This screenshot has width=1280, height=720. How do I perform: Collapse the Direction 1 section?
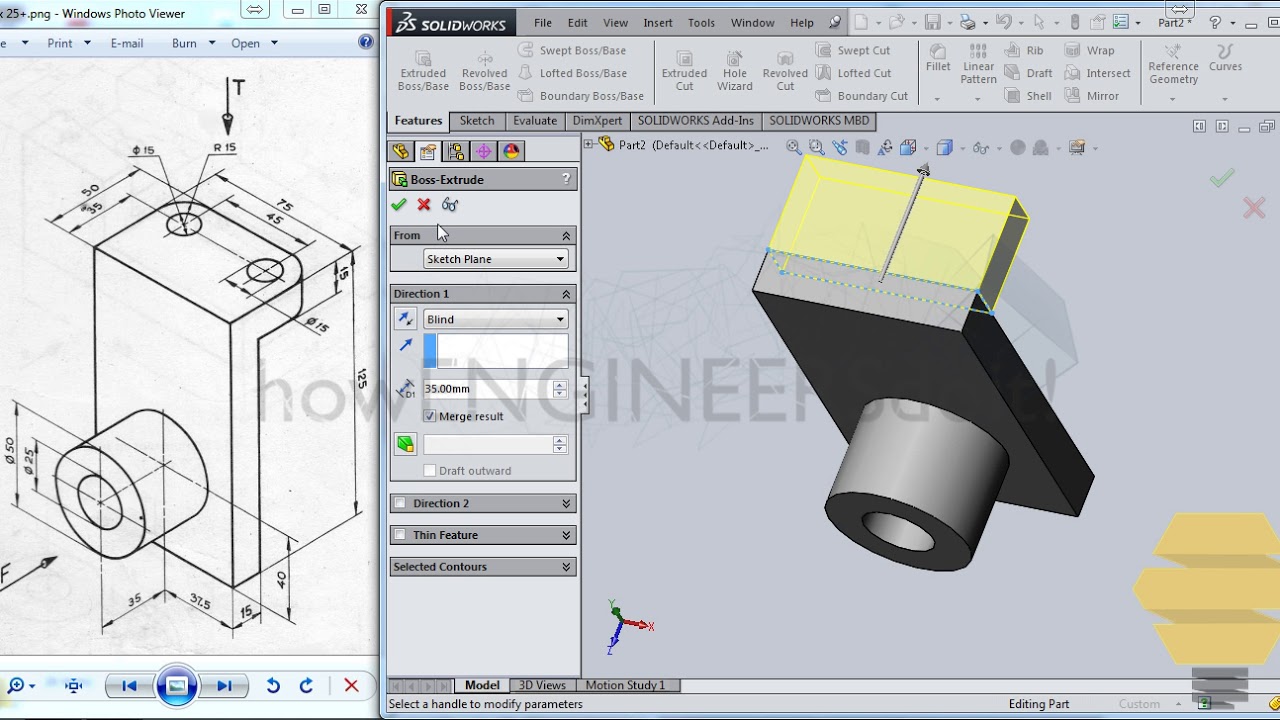point(566,294)
